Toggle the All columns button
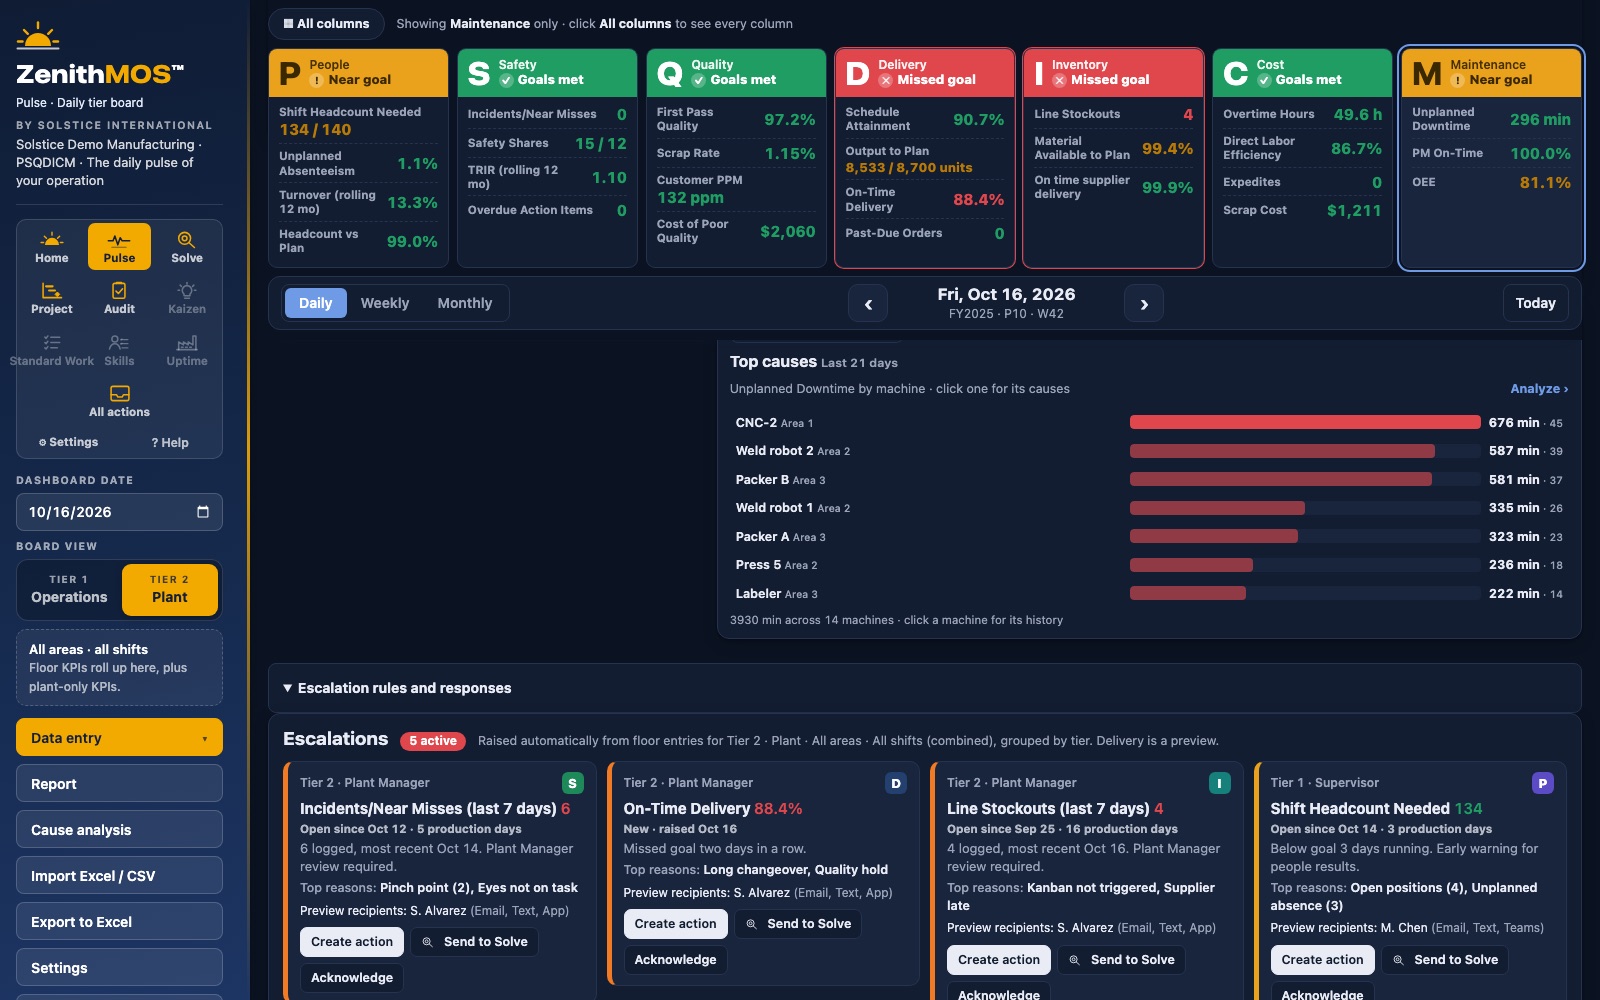Image resolution: width=1600 pixels, height=1000 pixels. point(326,23)
